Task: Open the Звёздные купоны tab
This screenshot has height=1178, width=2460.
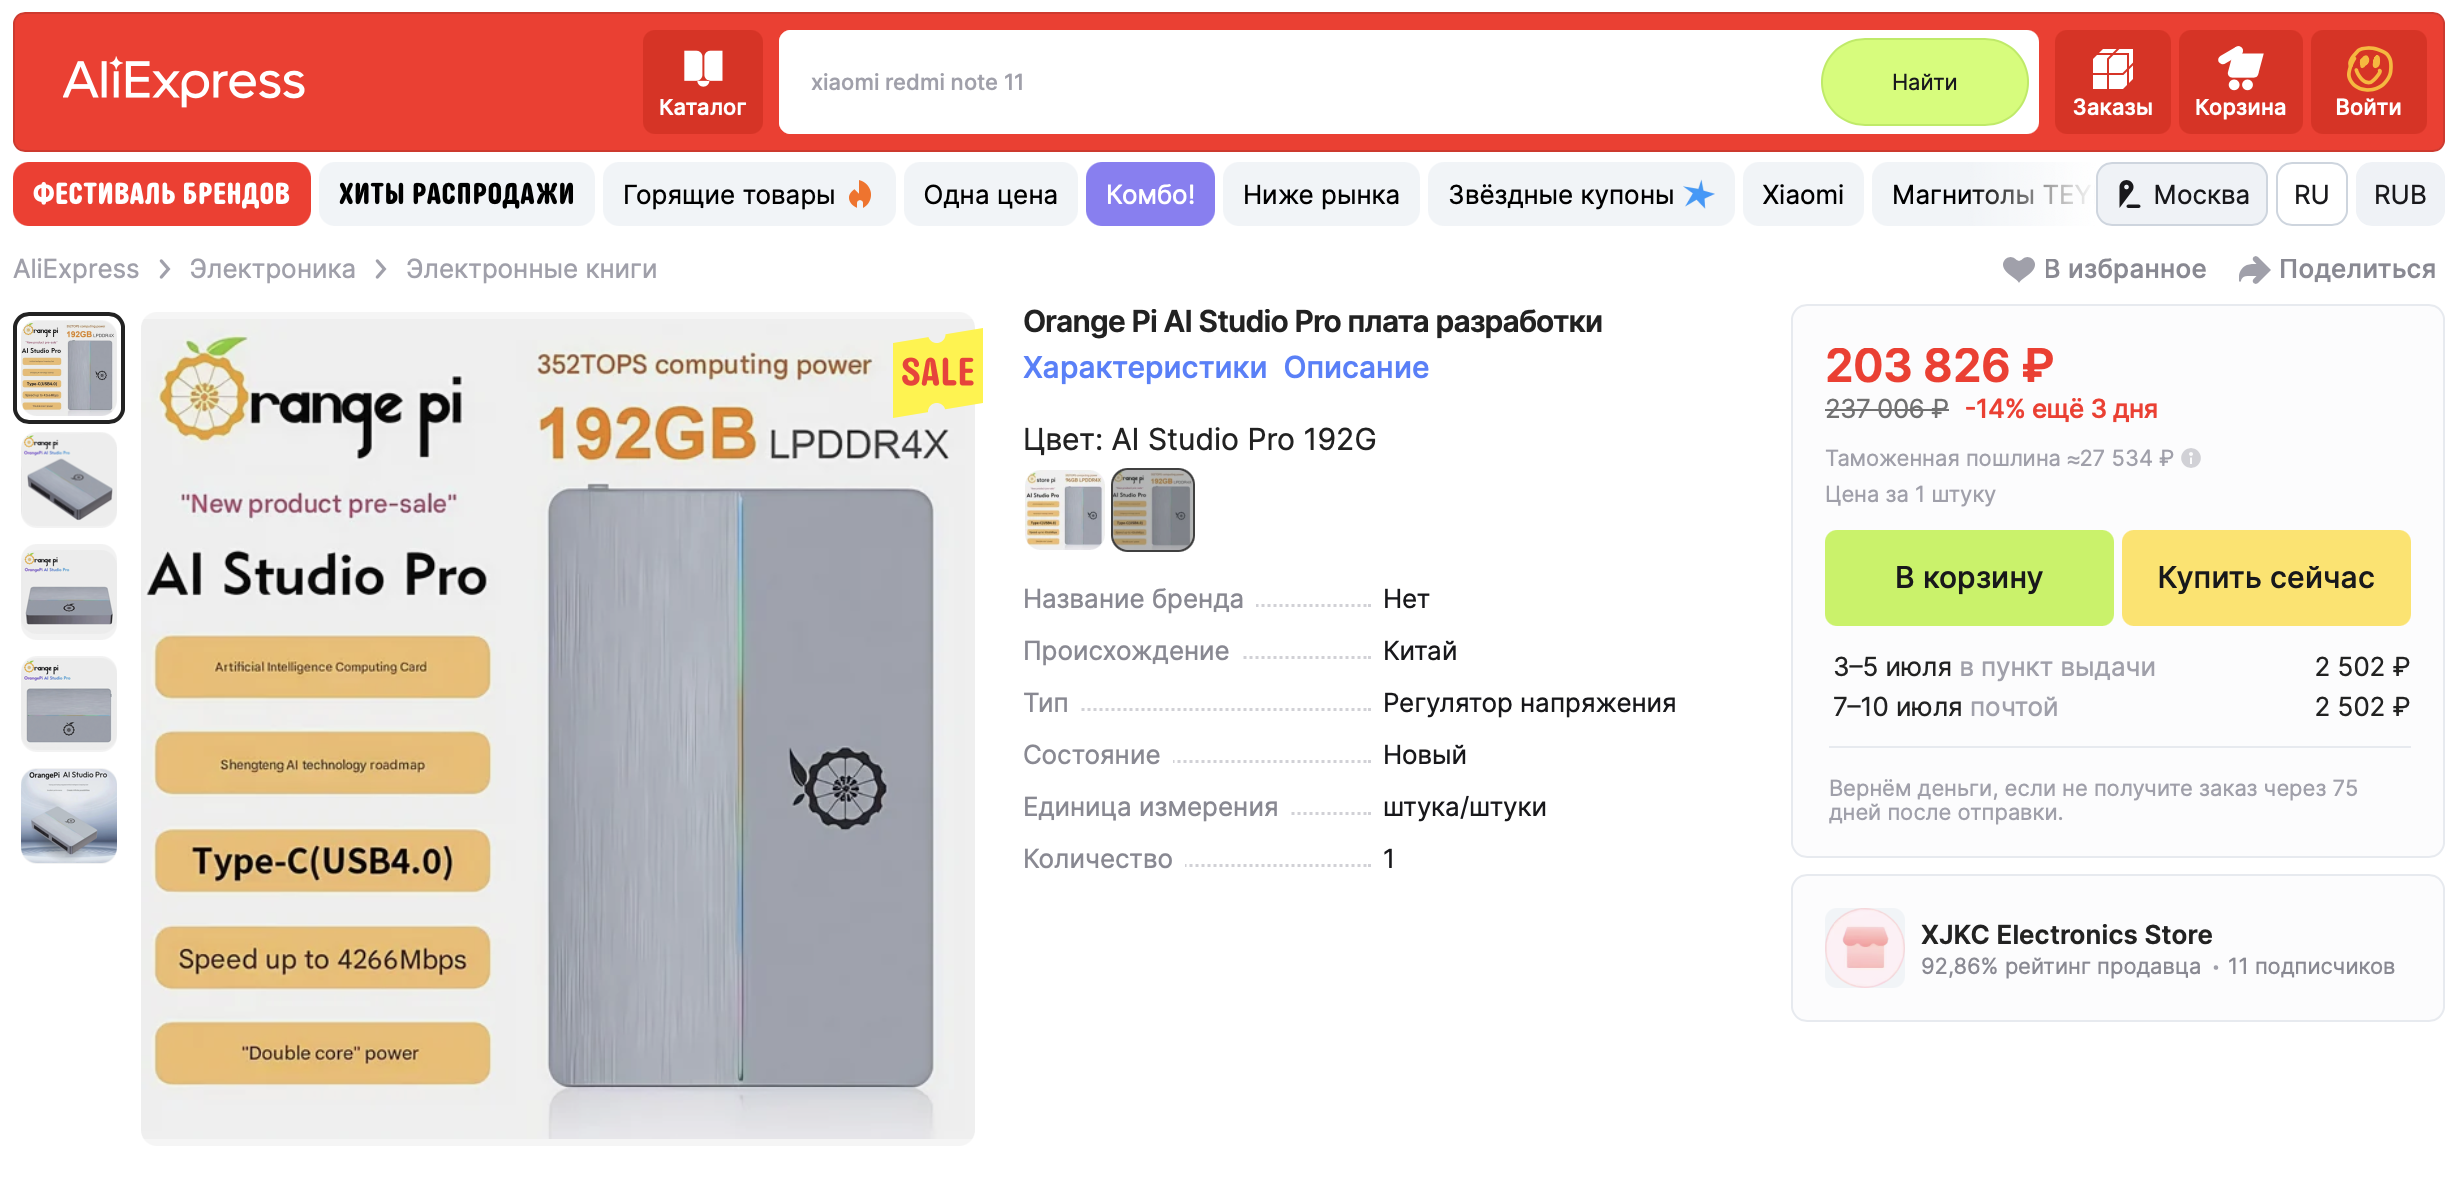Action: point(1581,194)
